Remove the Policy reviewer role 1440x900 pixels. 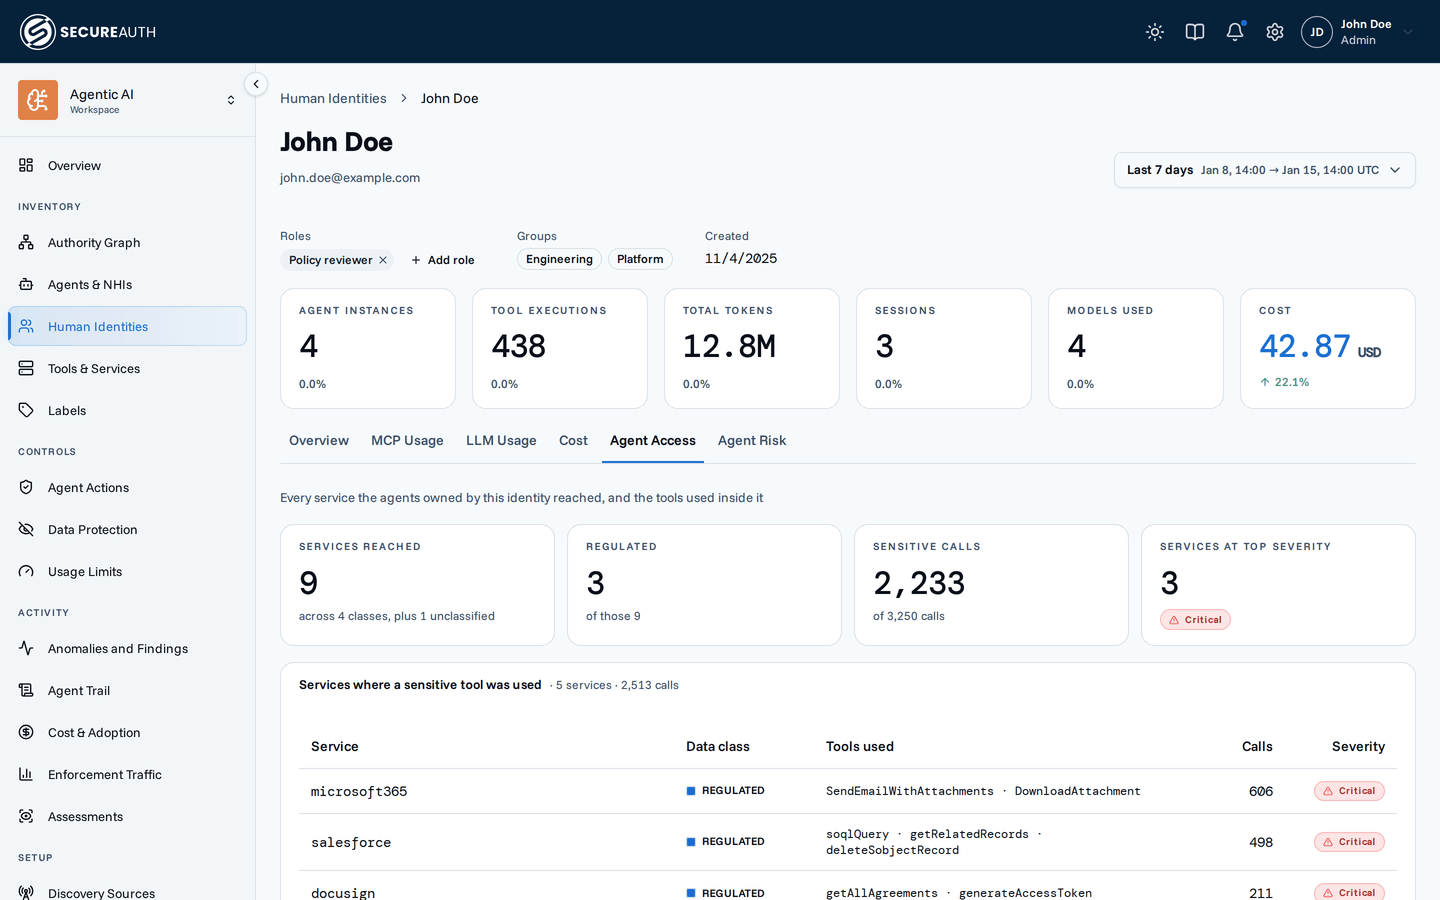[x=383, y=260]
